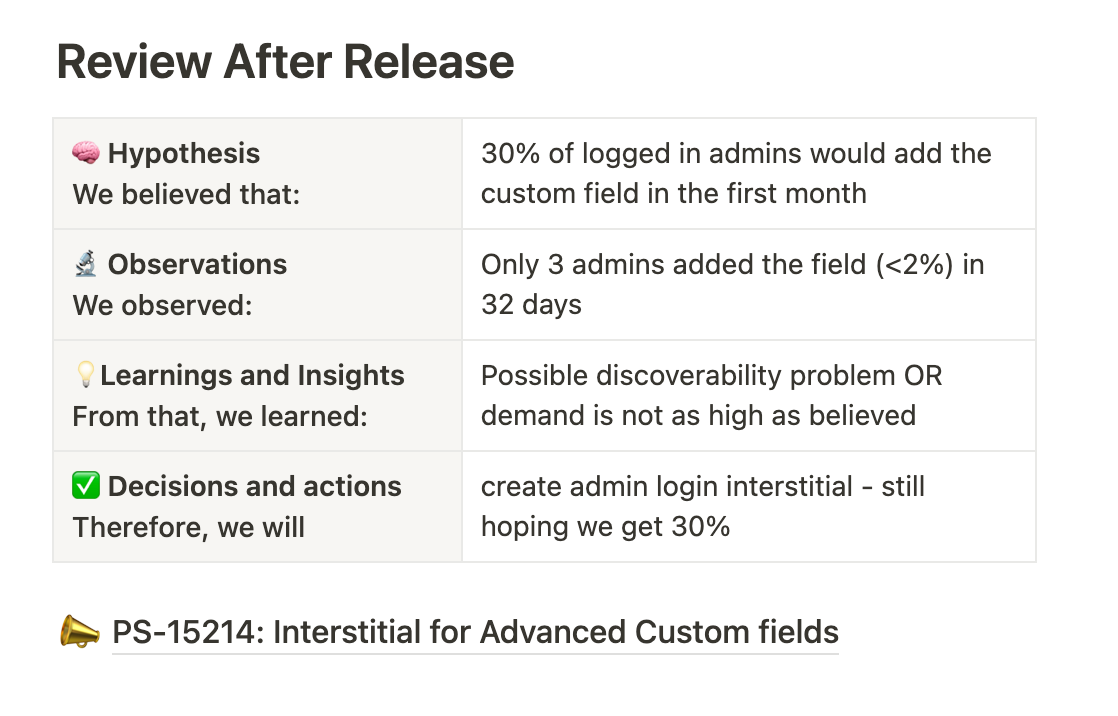Click the megaphone icon before PS-15214

(x=79, y=632)
